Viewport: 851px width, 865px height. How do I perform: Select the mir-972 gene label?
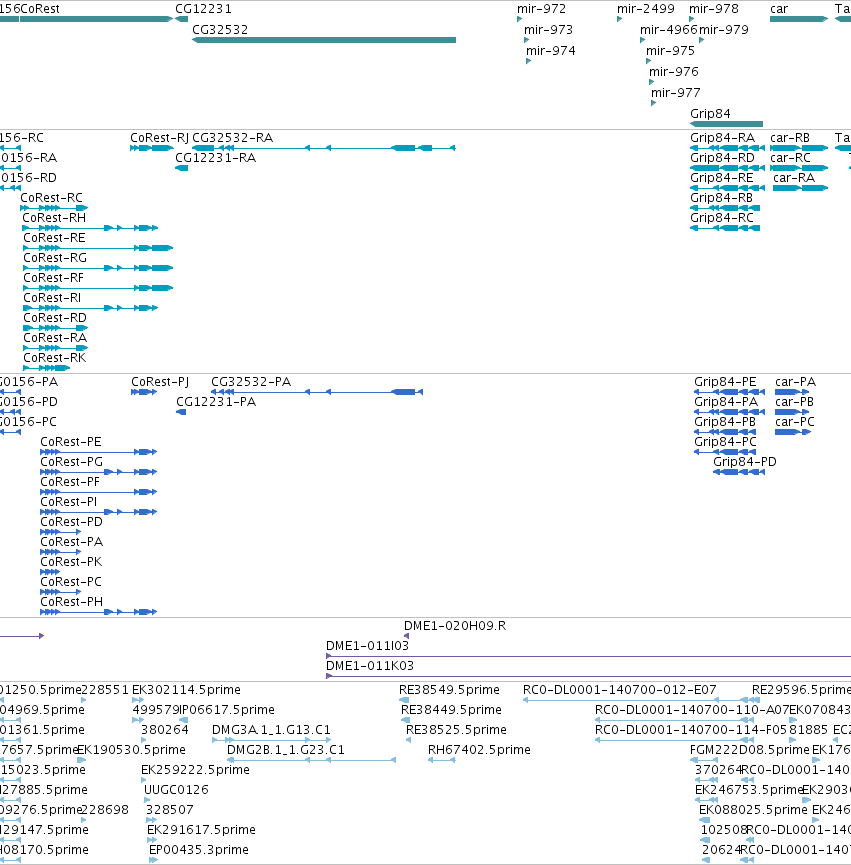[x=541, y=9]
